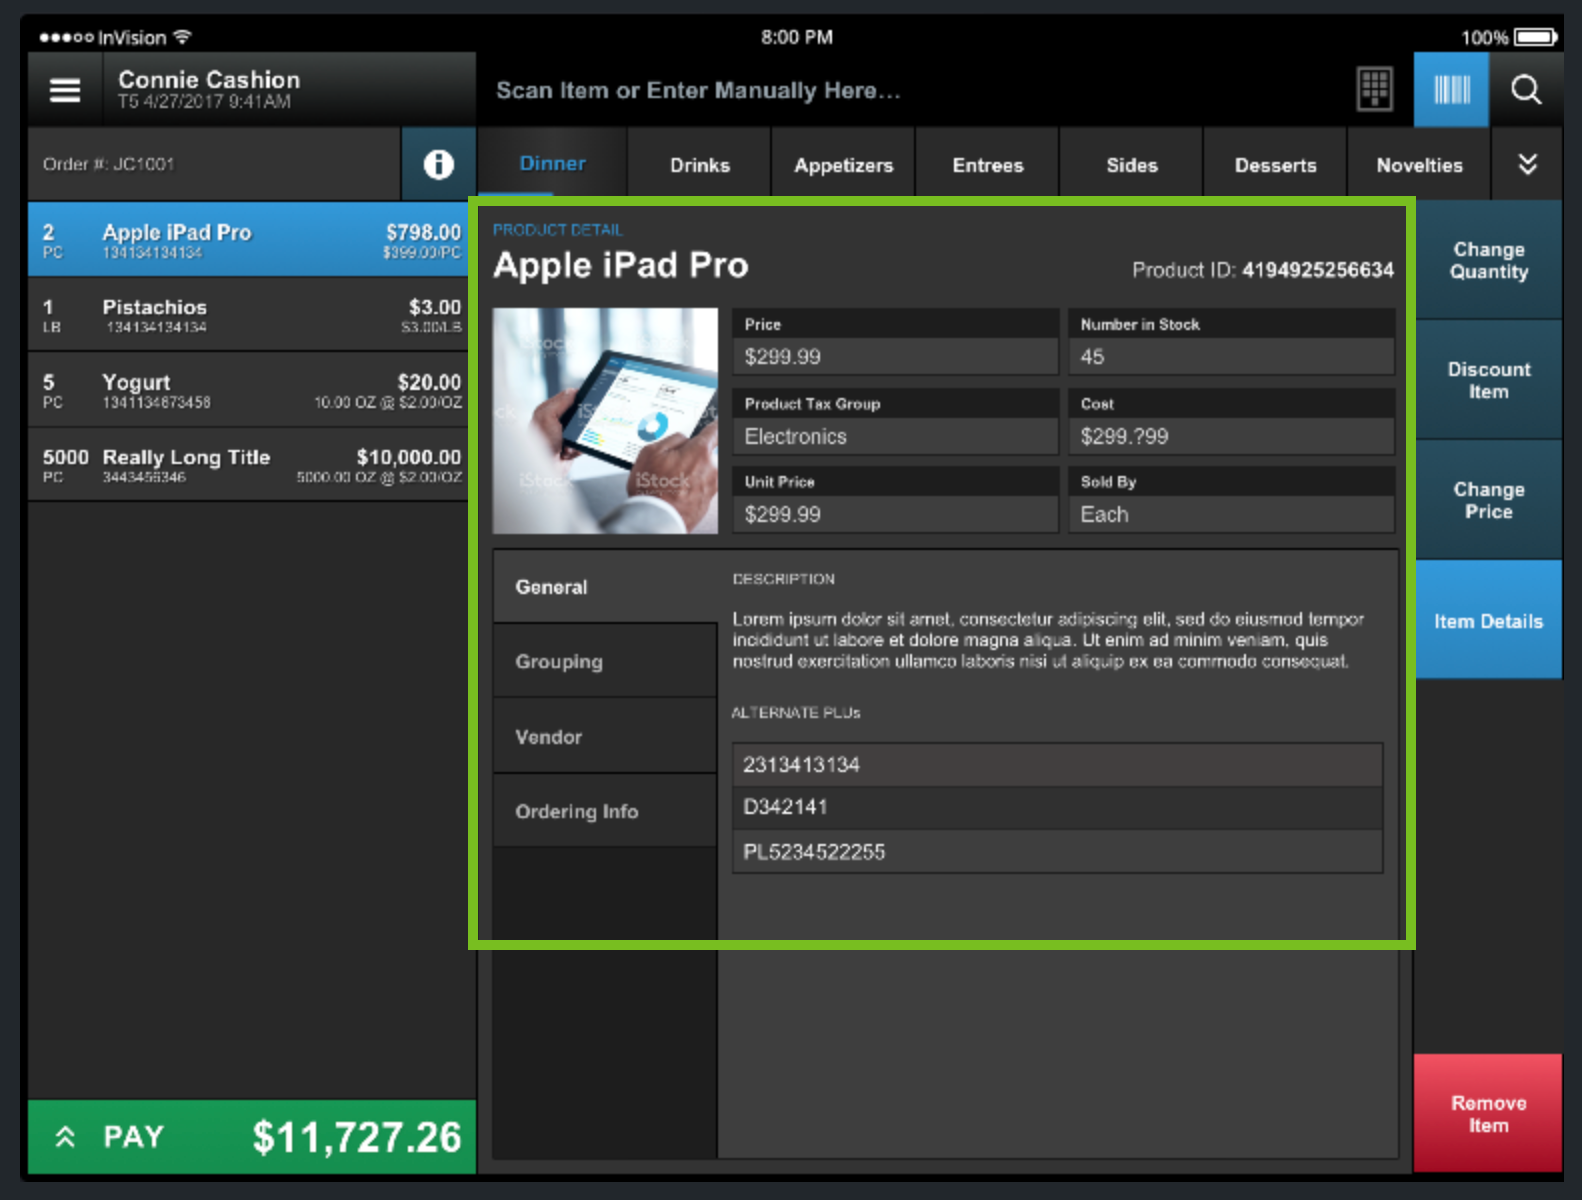Image resolution: width=1582 pixels, height=1200 pixels.
Task: Open the Entrees tab
Action: click(x=988, y=165)
